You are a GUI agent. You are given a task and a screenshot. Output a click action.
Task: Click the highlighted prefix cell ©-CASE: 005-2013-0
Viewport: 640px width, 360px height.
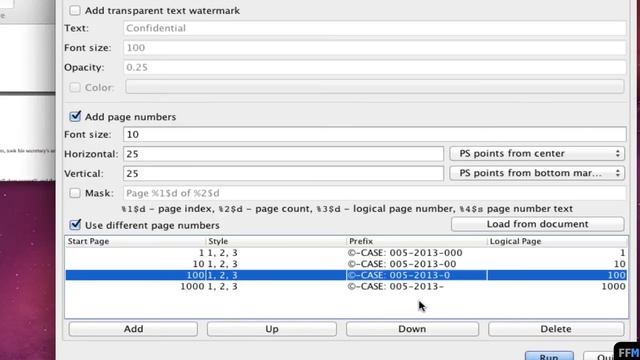point(417,275)
